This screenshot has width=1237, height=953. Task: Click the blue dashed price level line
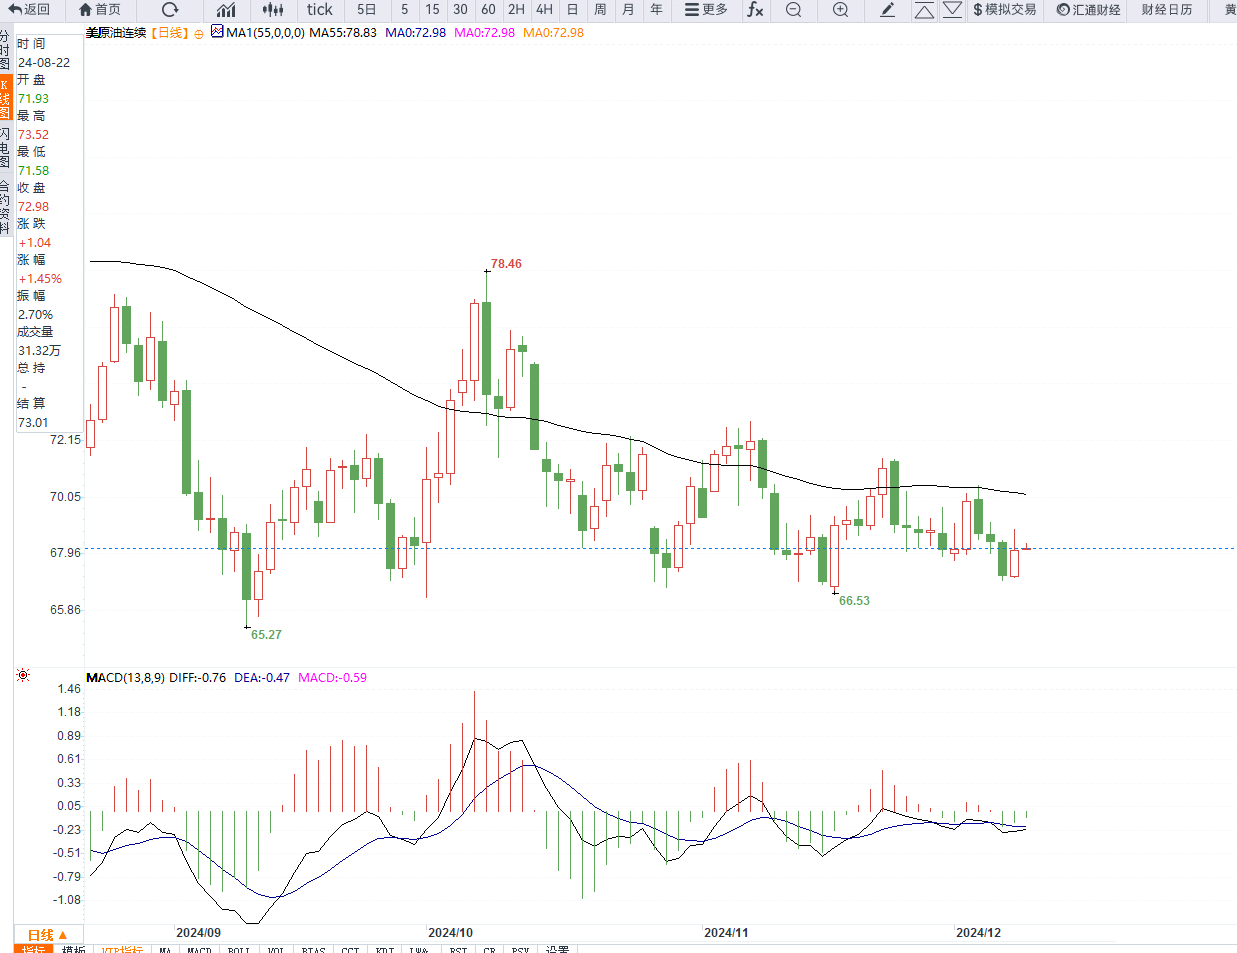pyautogui.click(x=660, y=548)
